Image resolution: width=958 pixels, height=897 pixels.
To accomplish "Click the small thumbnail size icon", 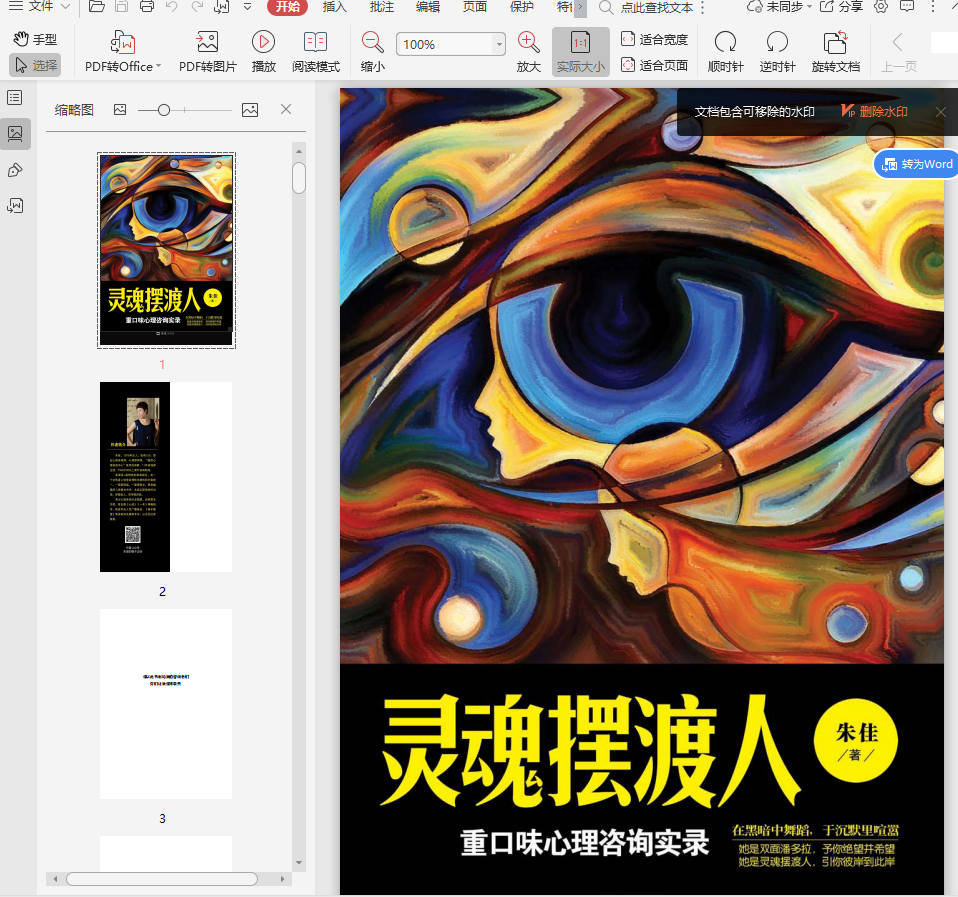I will 120,110.
